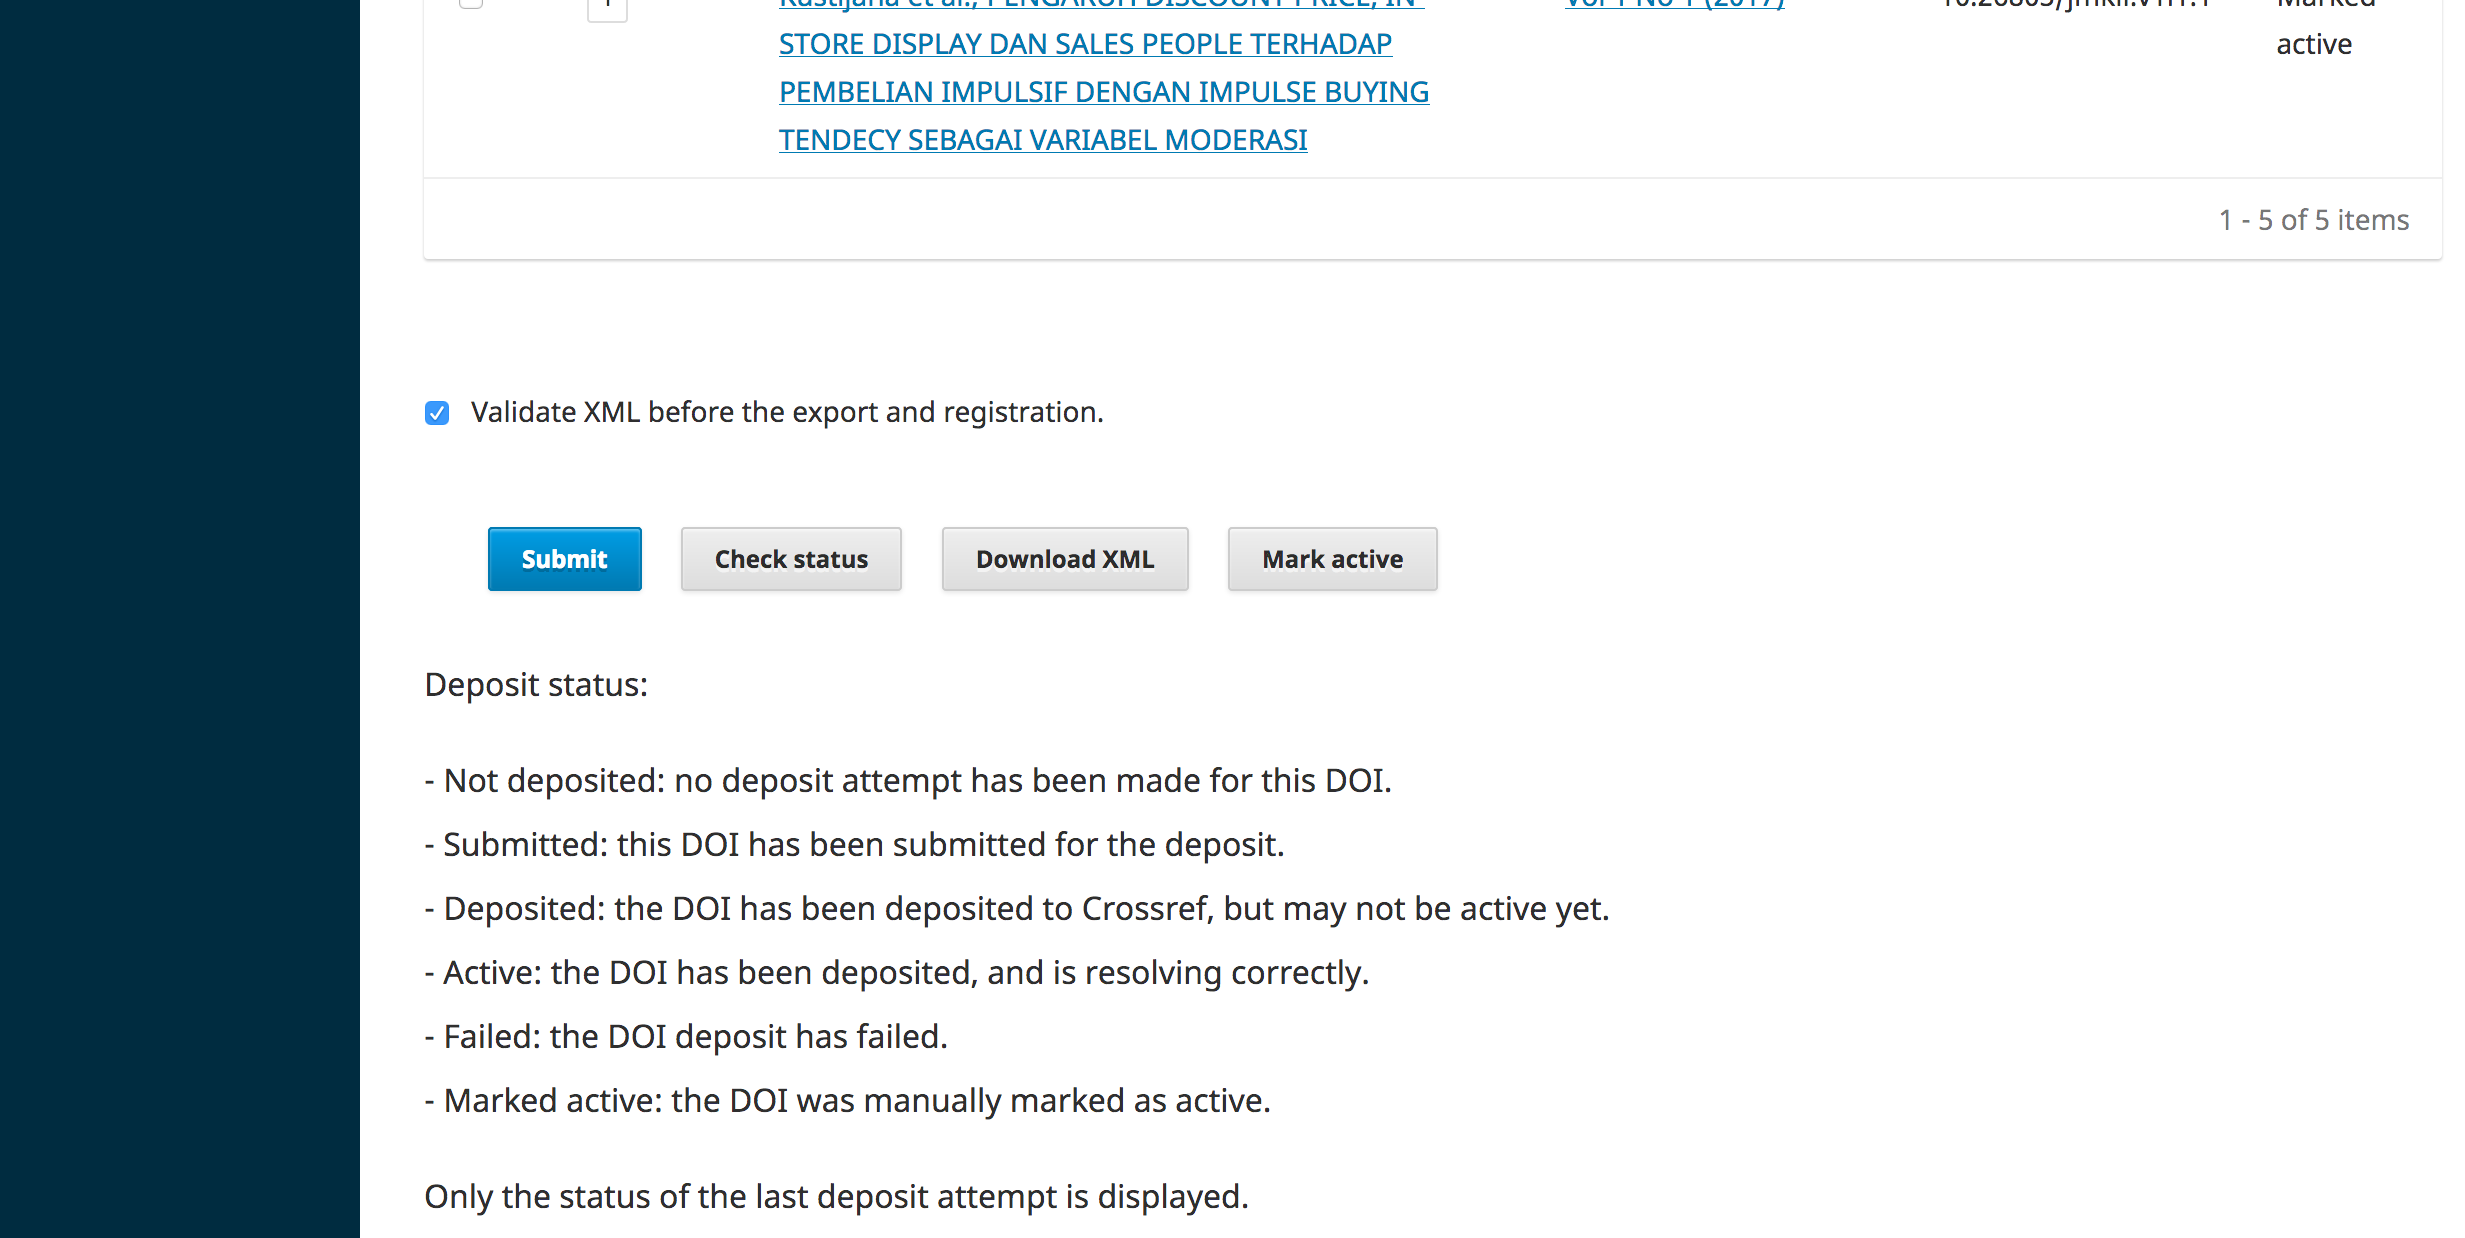2465x1238 pixels.
Task: Click the dark navy sidebar panel
Action: [x=180, y=620]
